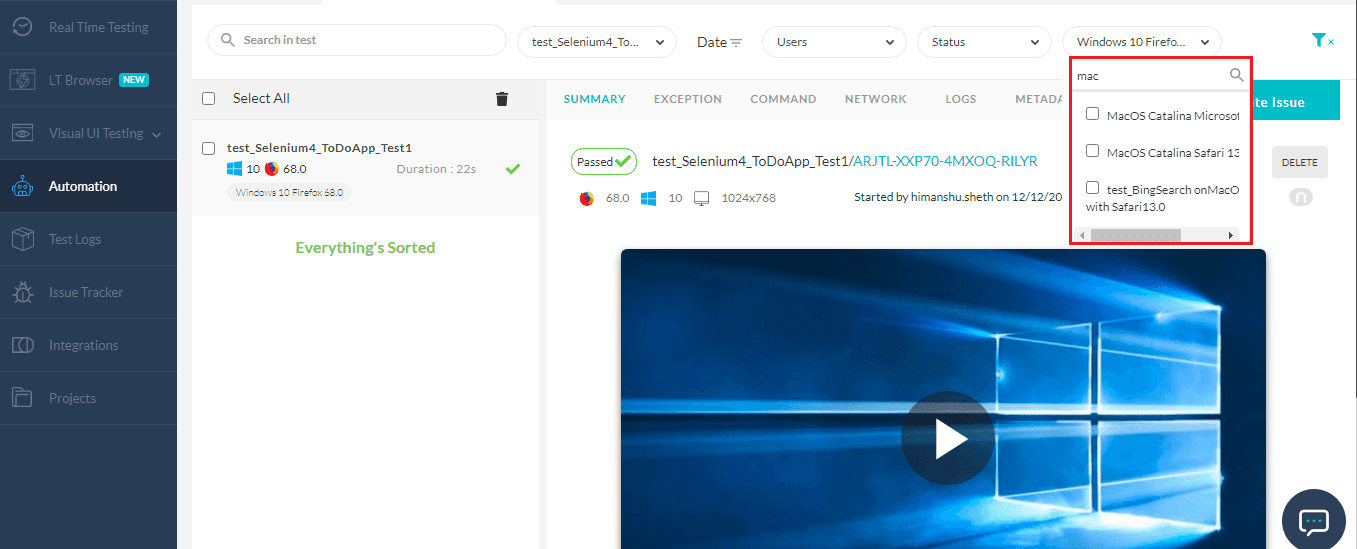Click magnifier icon in mac search box

(x=1236, y=75)
